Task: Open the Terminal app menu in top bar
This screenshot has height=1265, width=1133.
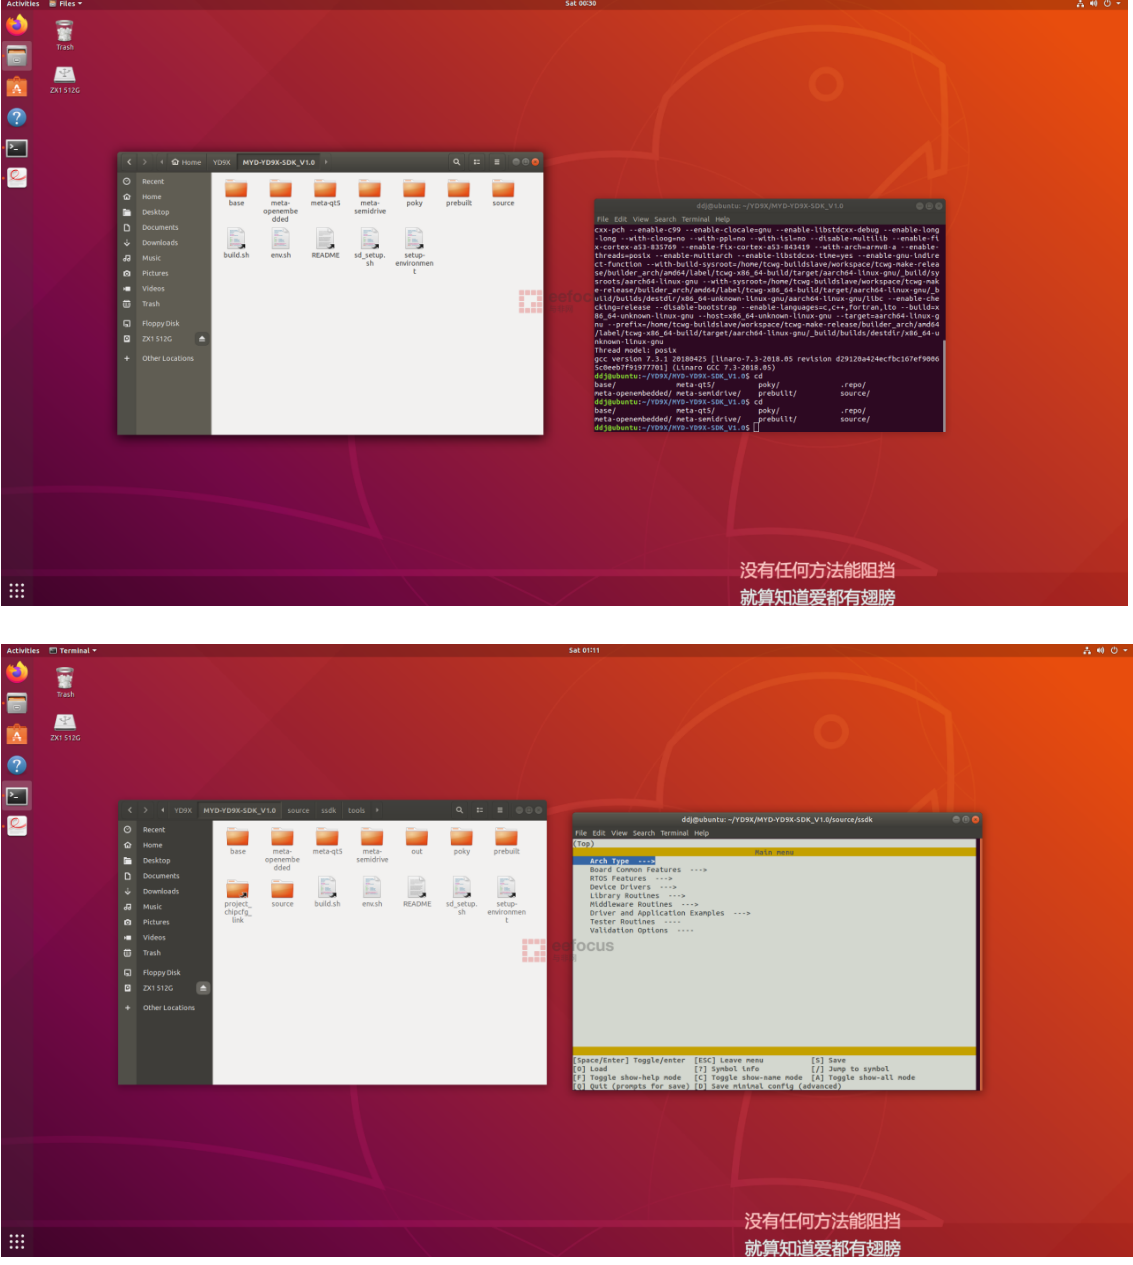Action: 73,651
